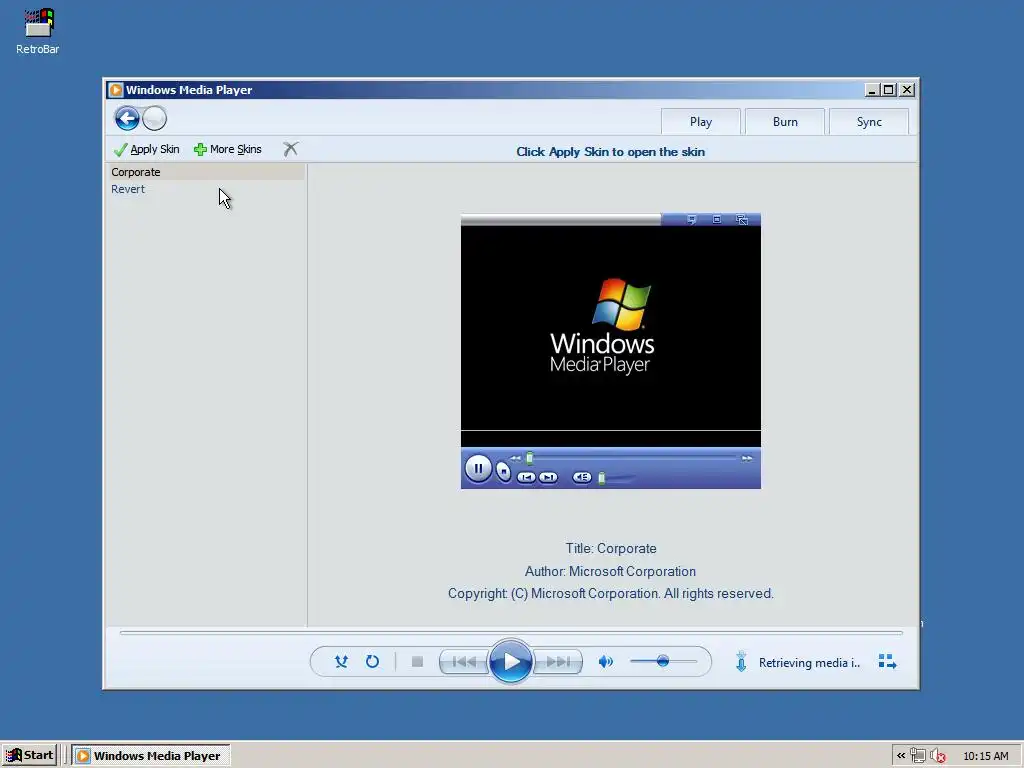Maximize the Windows Media Player window
This screenshot has width=1024, height=768.
click(x=888, y=90)
